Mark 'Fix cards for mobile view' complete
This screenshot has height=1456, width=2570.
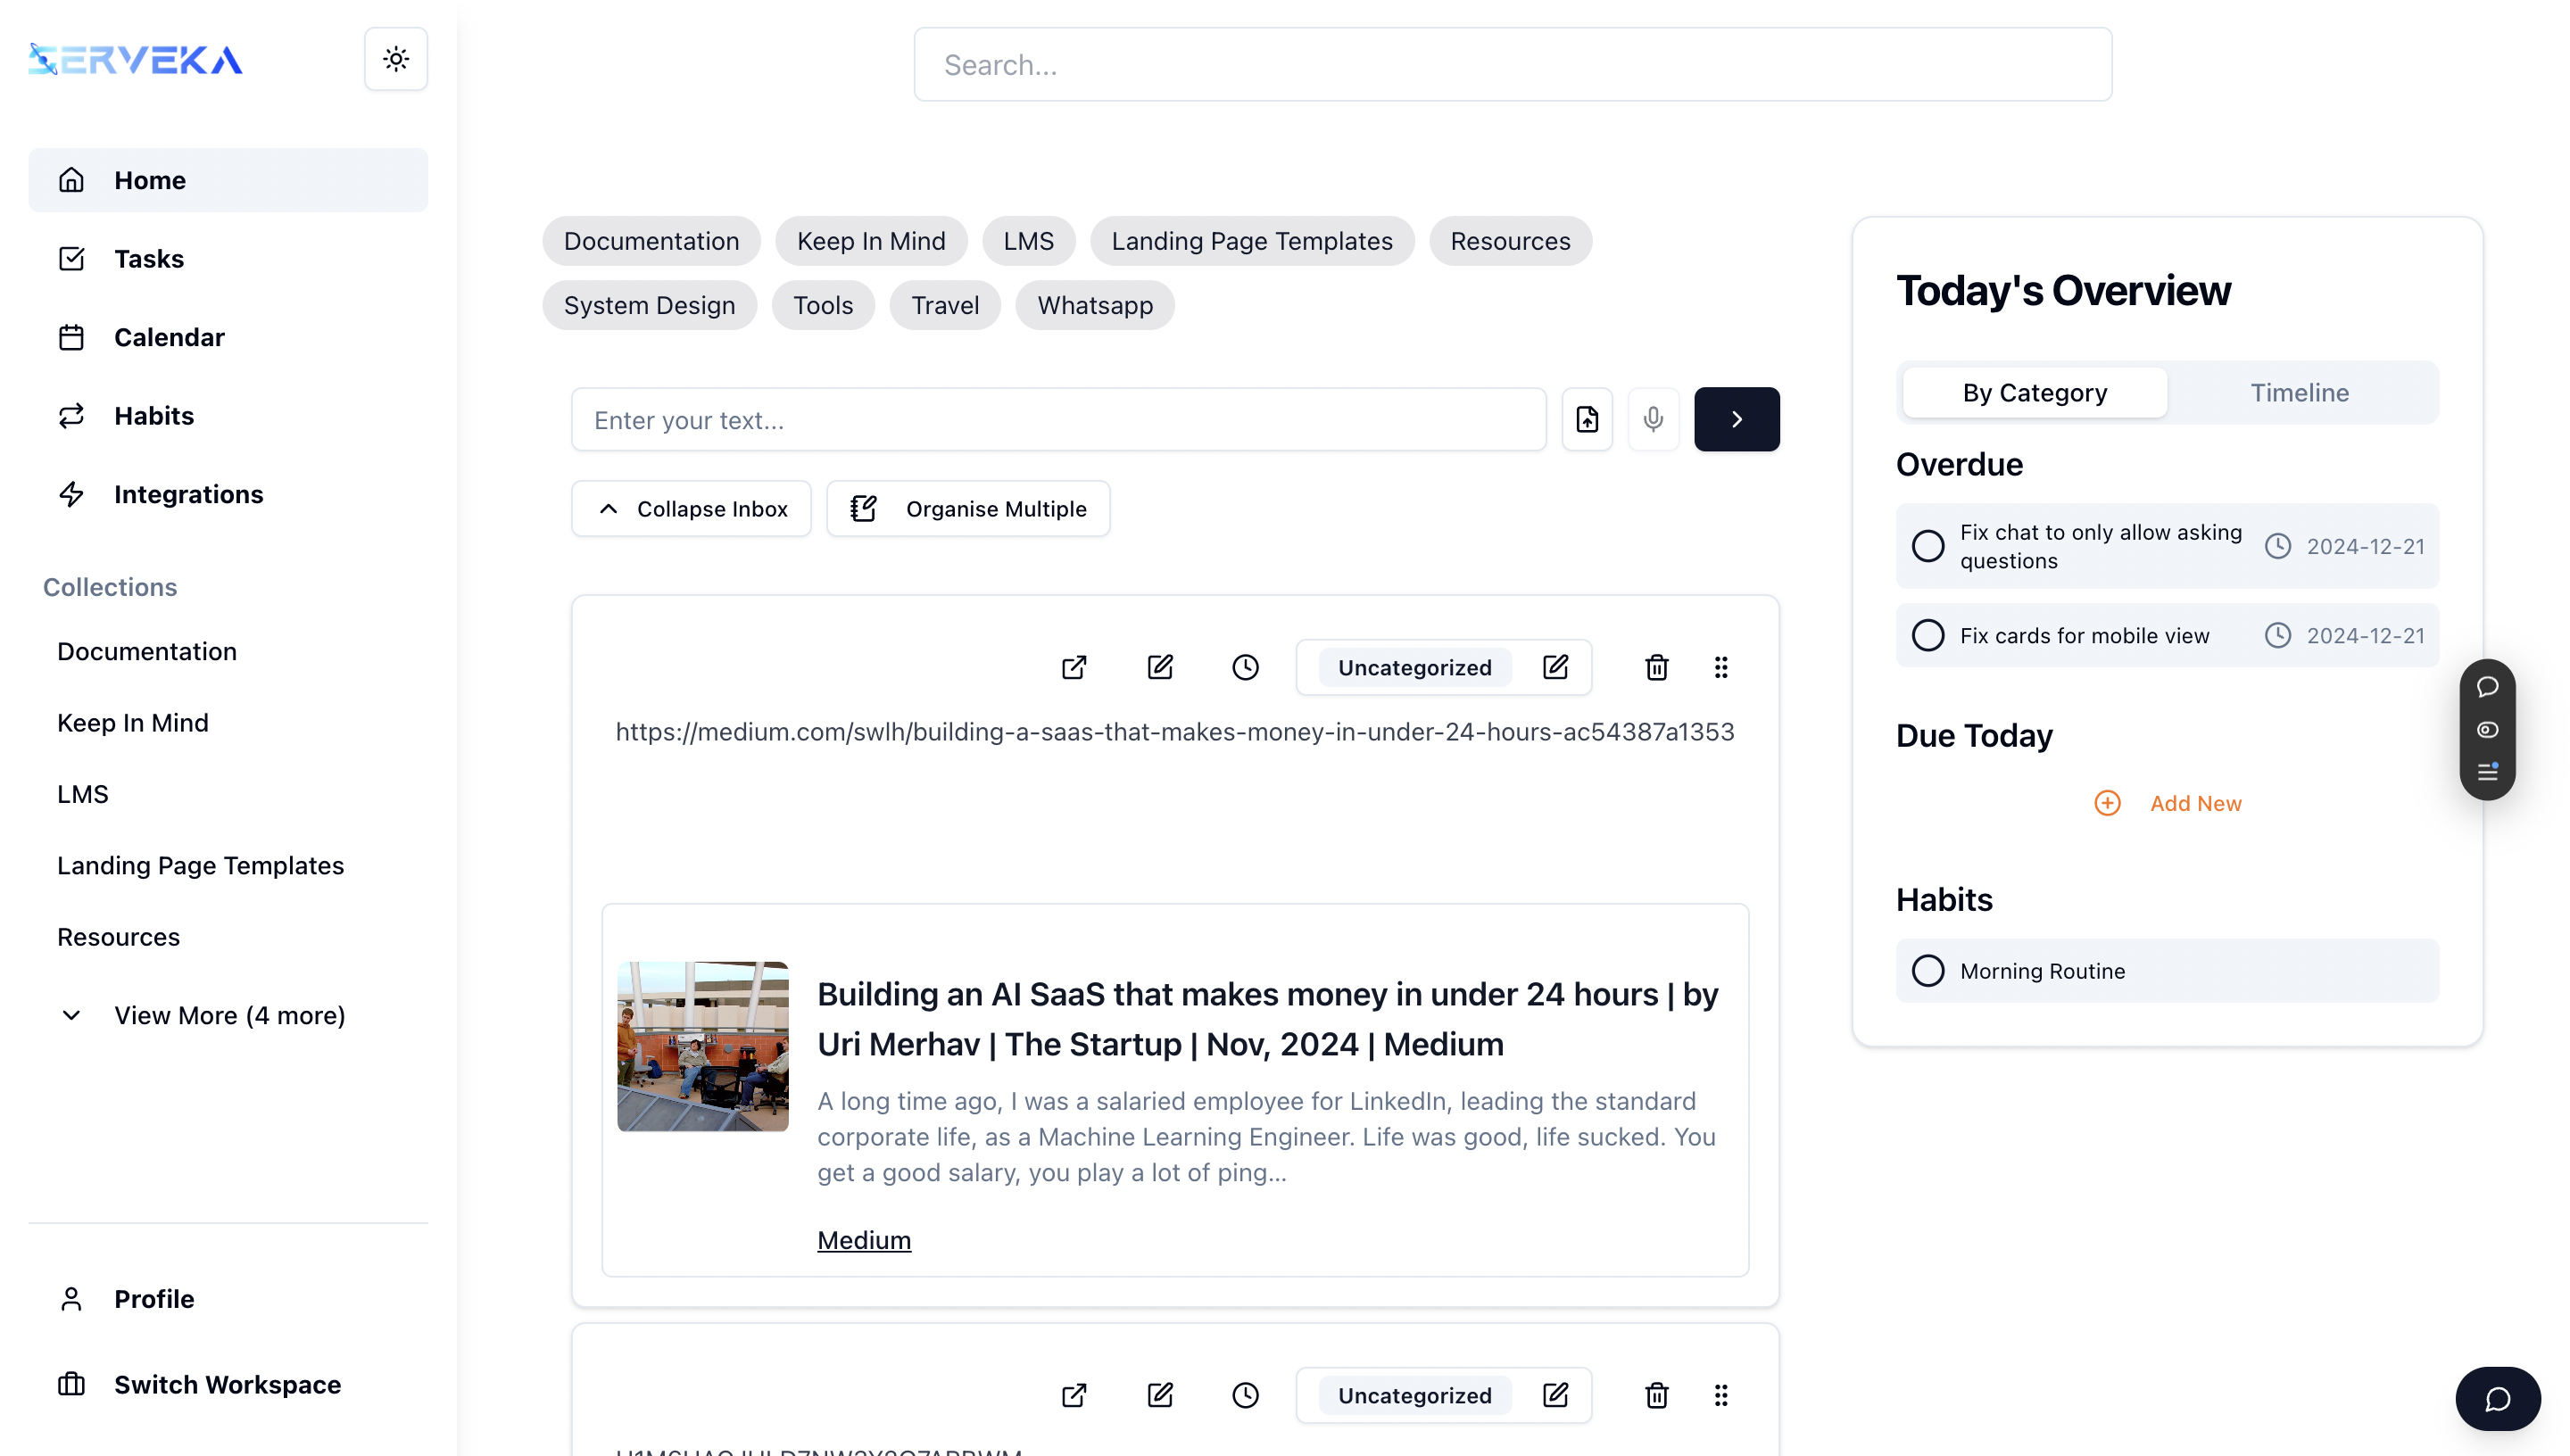[x=1927, y=635]
